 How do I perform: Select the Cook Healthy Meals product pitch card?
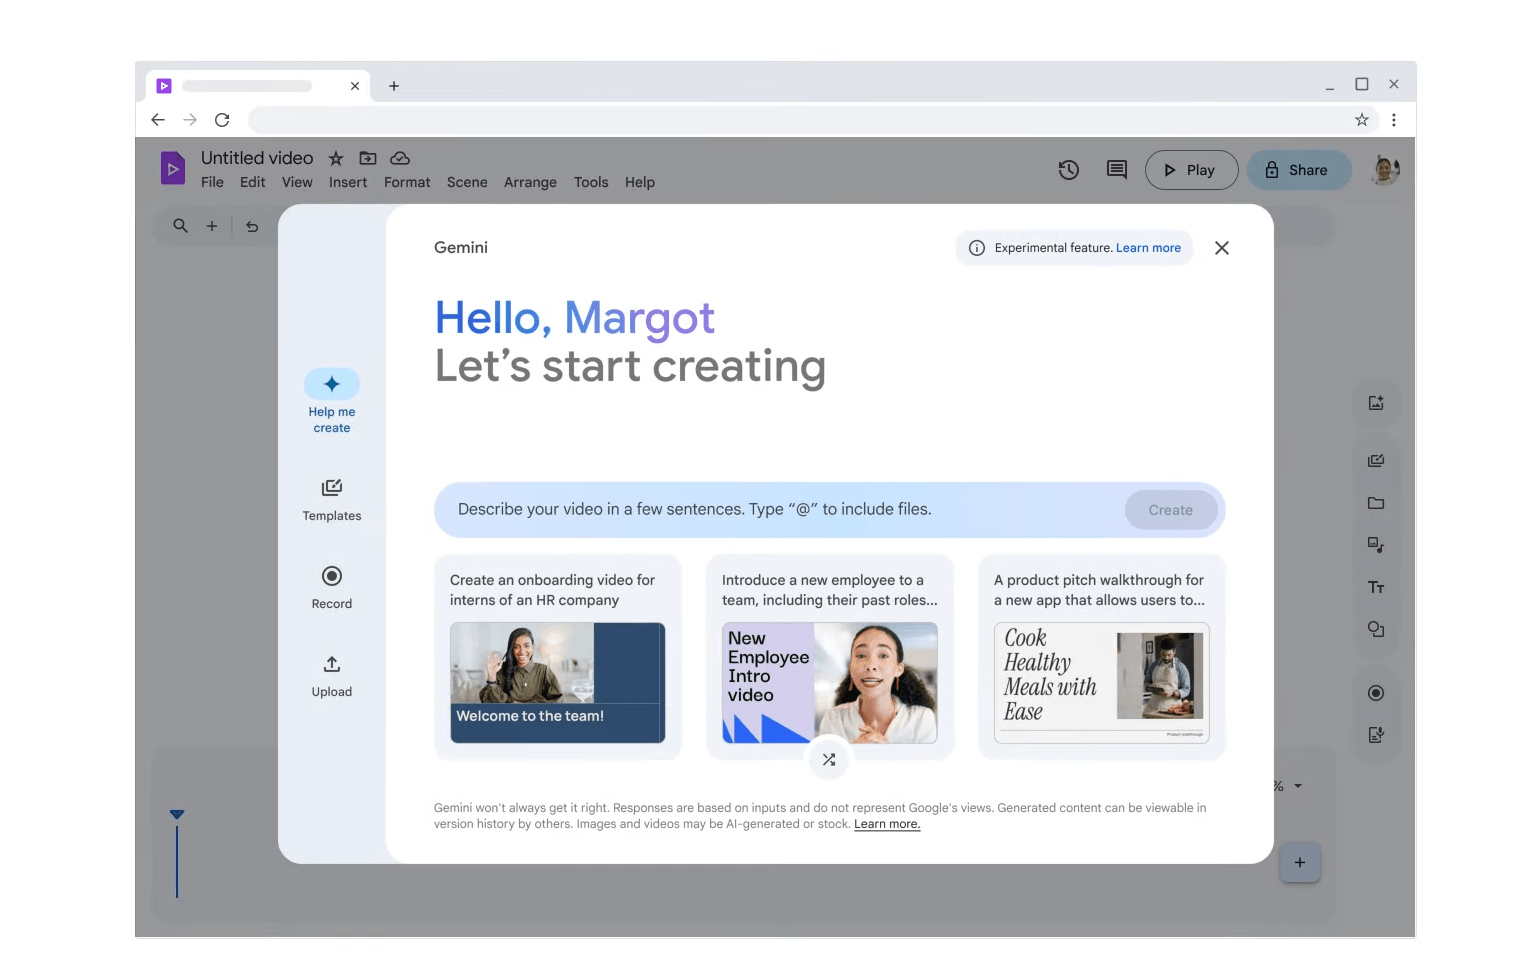tap(1102, 657)
